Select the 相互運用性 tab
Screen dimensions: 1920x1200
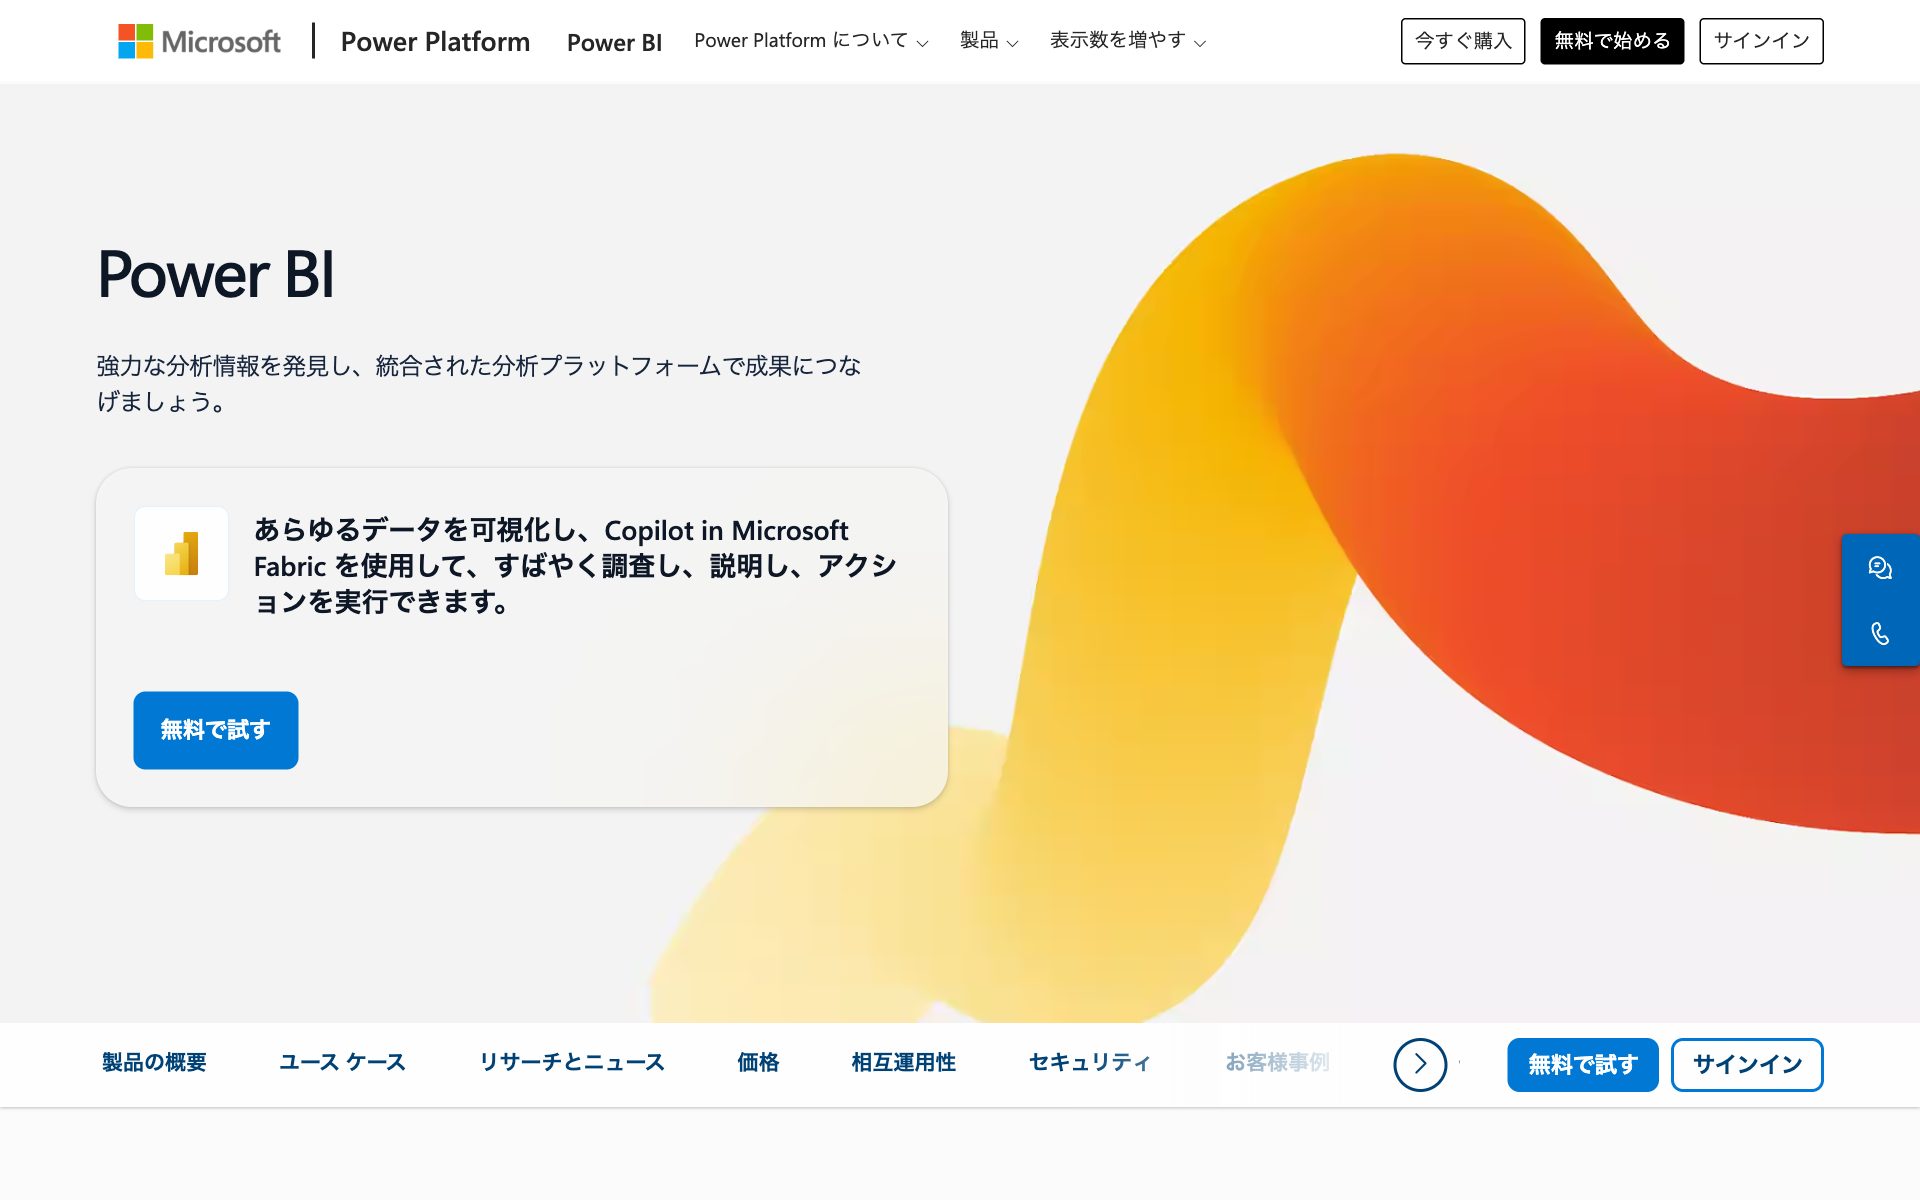pyautogui.click(x=904, y=1063)
